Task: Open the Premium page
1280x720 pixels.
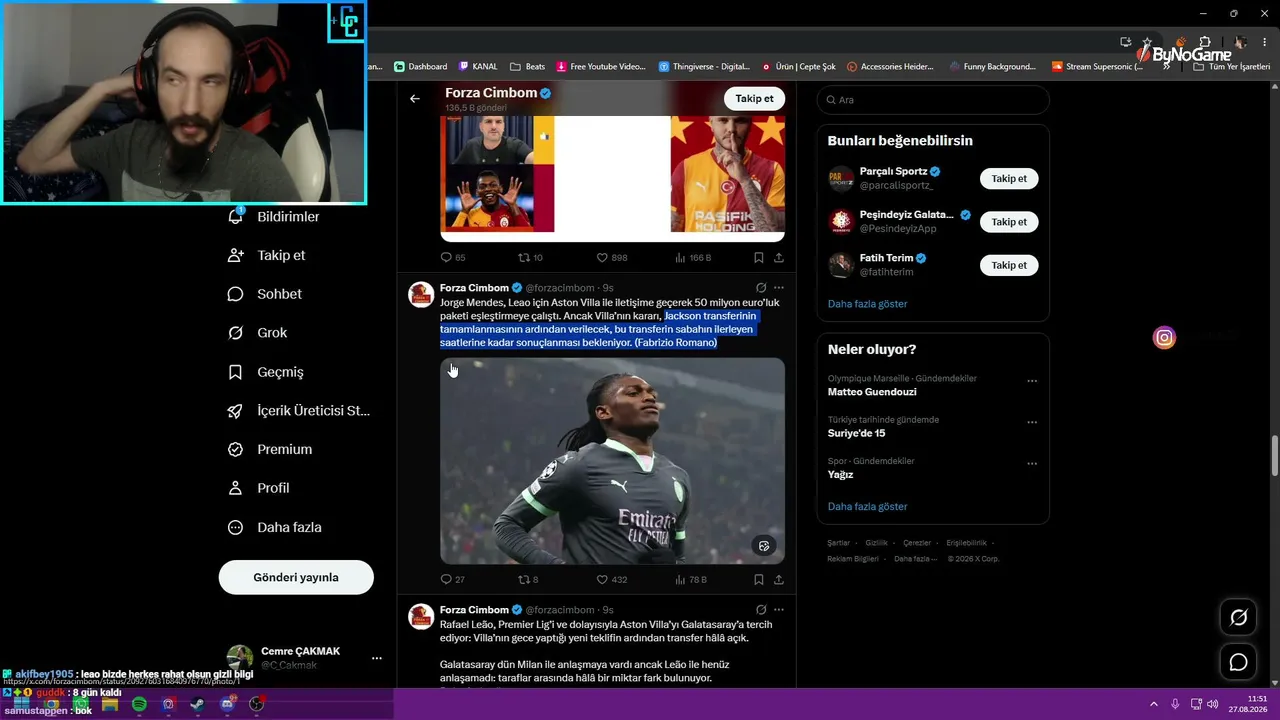Action: click(269, 450)
